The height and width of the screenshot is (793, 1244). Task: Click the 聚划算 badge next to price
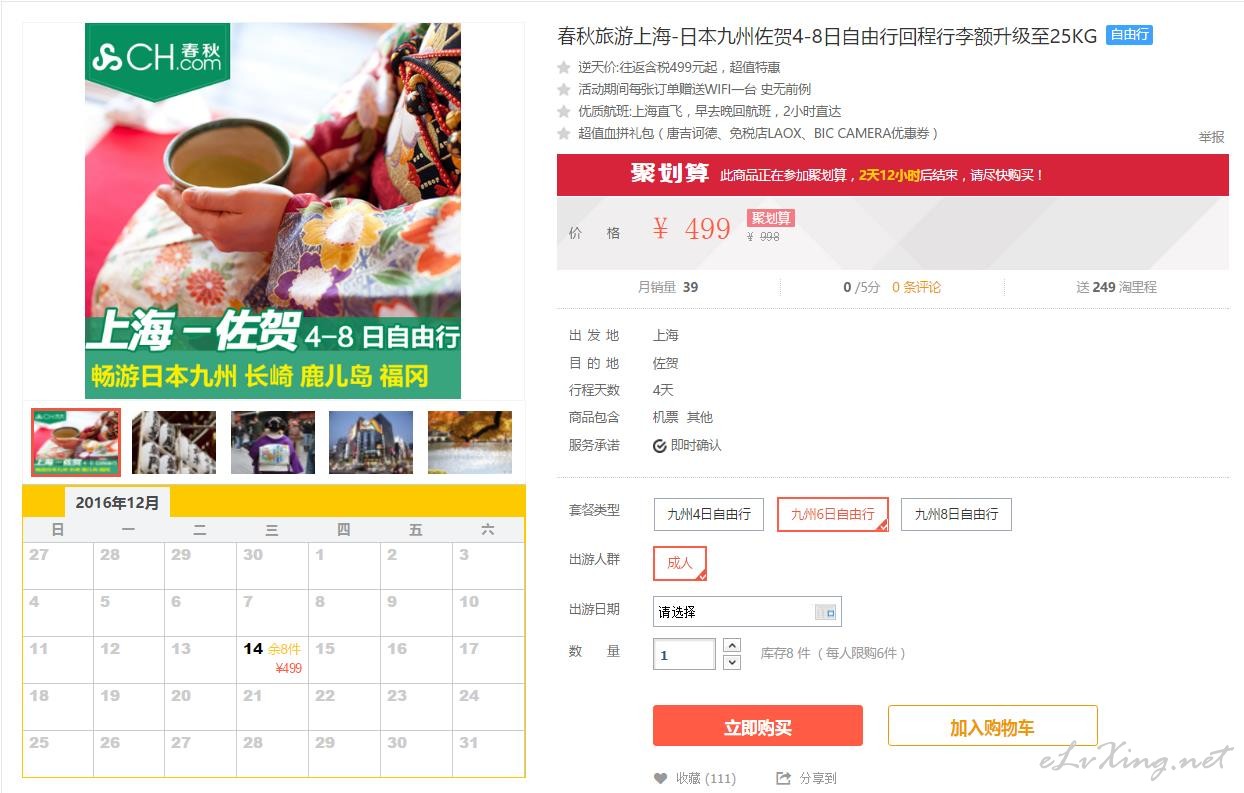[770, 218]
